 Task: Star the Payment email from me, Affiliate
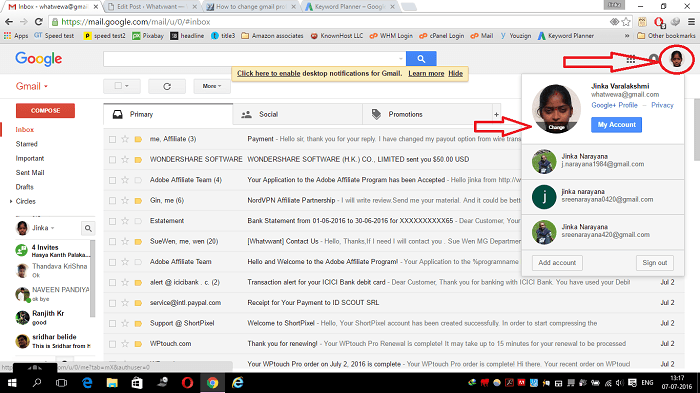(125, 139)
